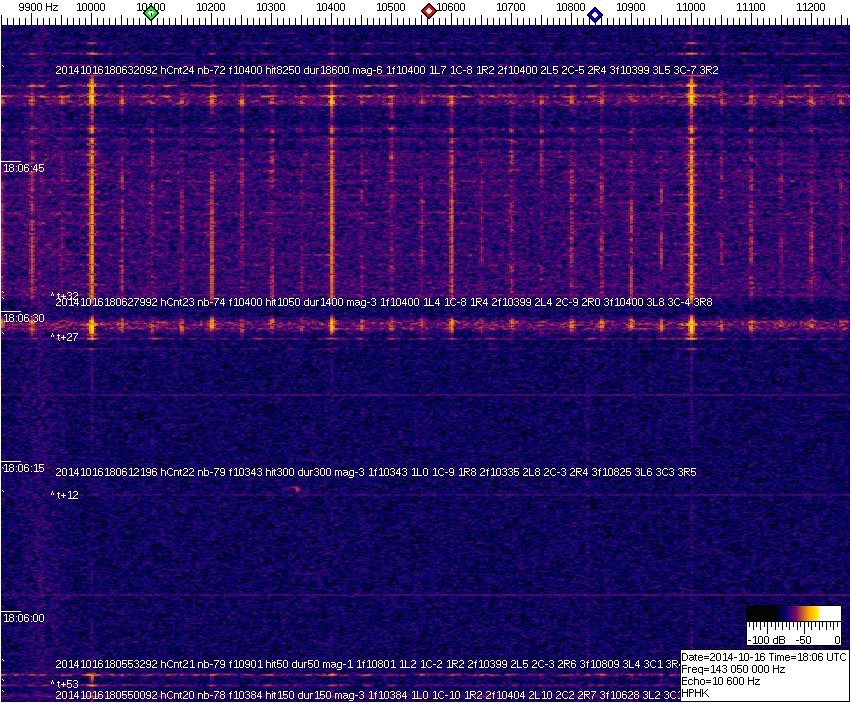This screenshot has height=703, width=851.
Task: Click the Echo=10 600 Hz info line
Action: point(721,680)
